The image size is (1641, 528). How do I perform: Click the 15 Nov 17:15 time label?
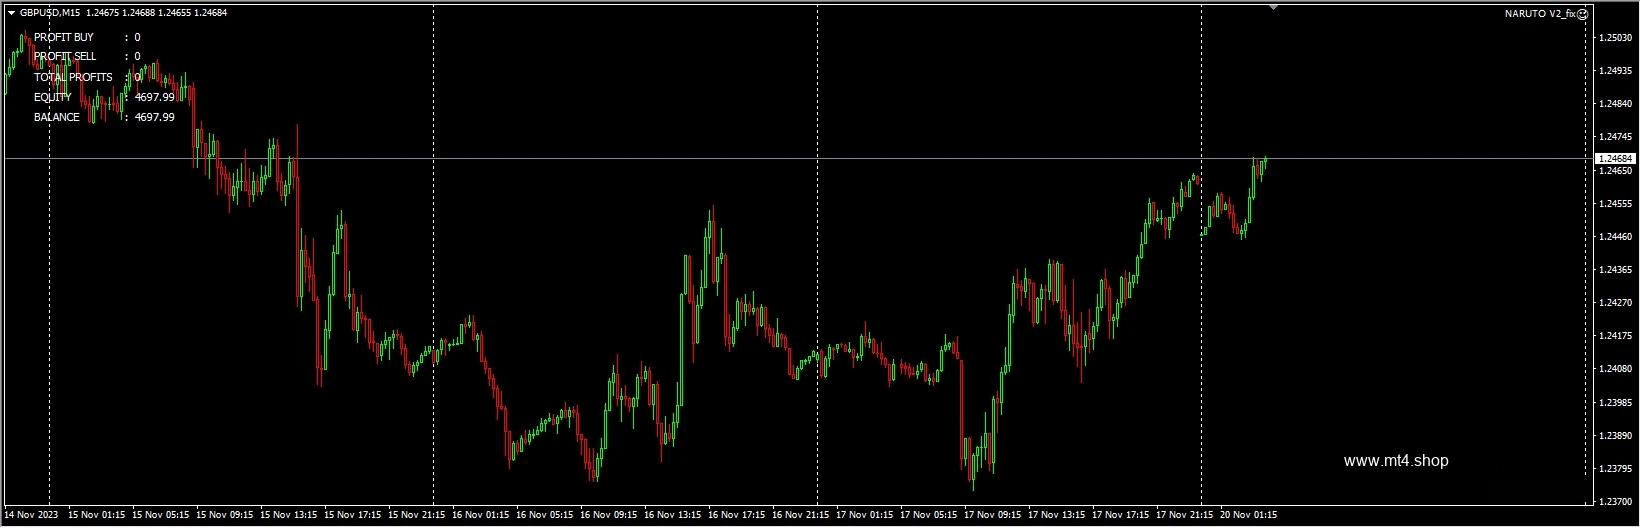pyautogui.click(x=352, y=516)
